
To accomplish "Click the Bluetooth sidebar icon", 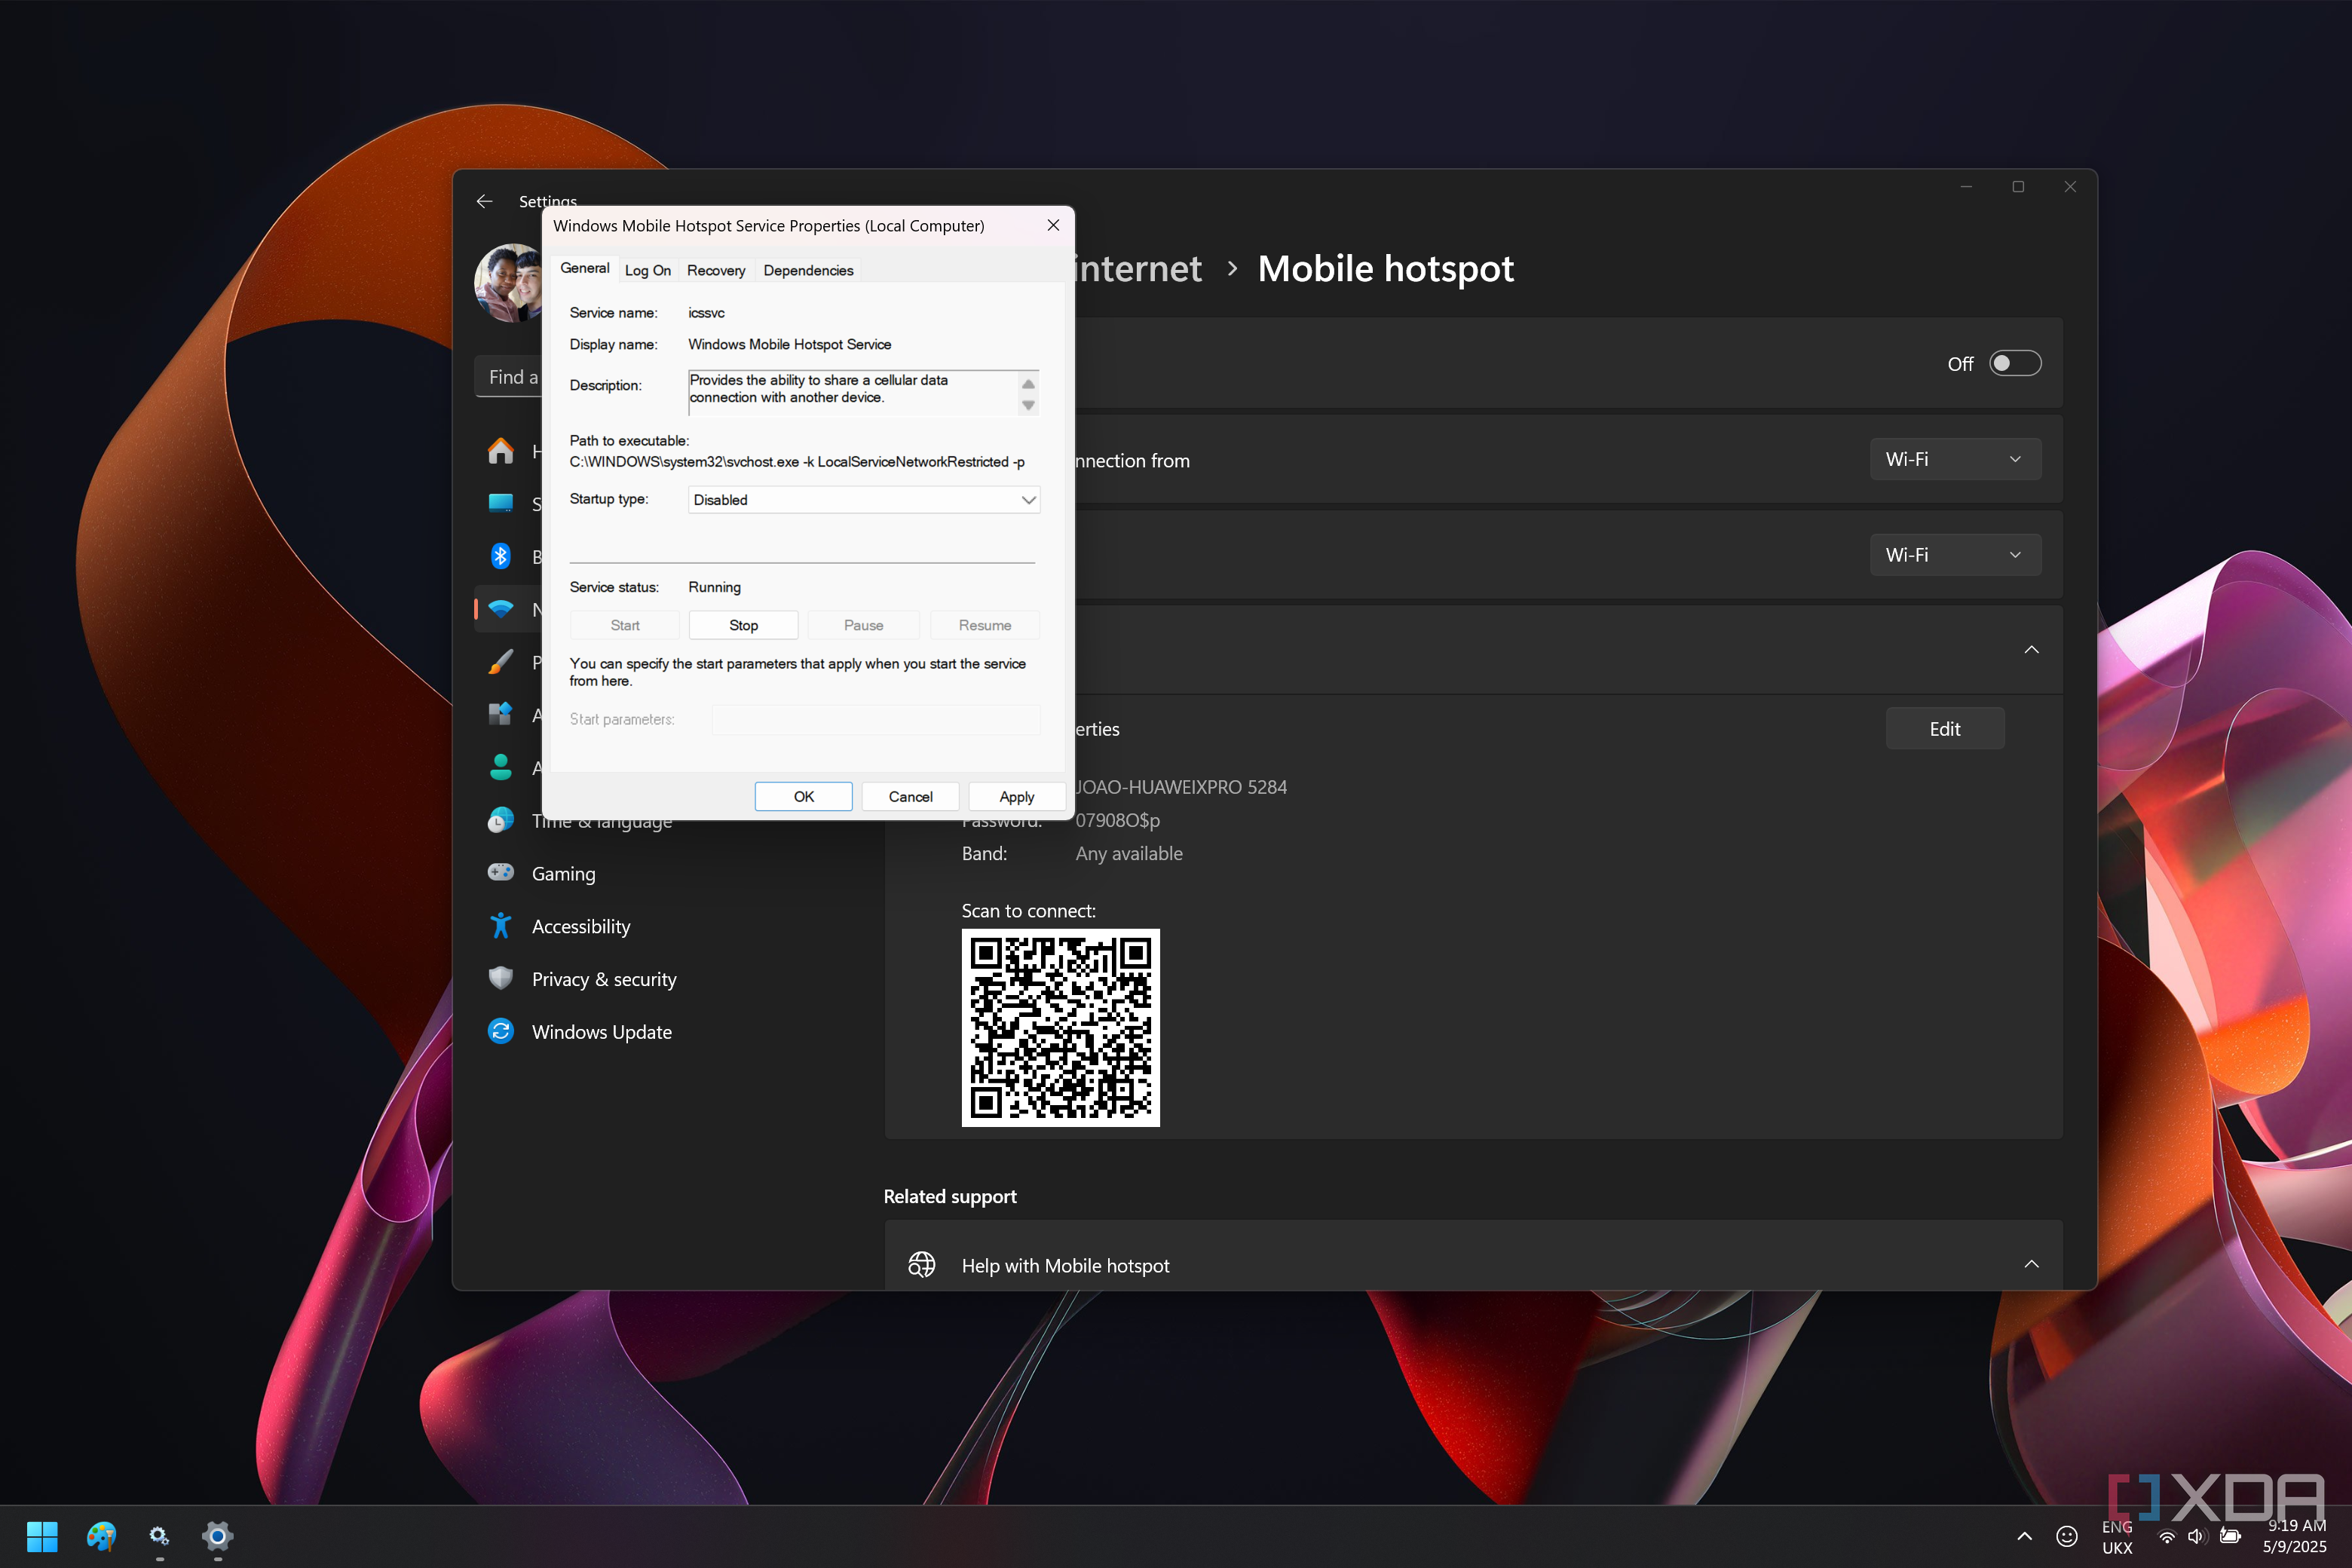I will coord(501,556).
